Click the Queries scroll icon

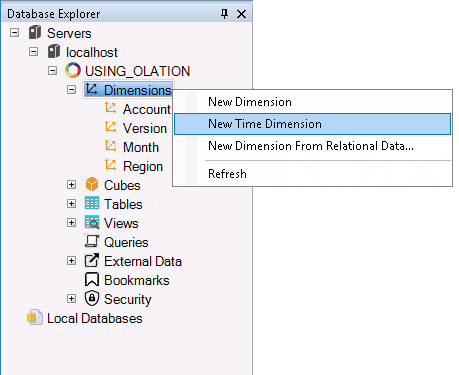pos(92,241)
